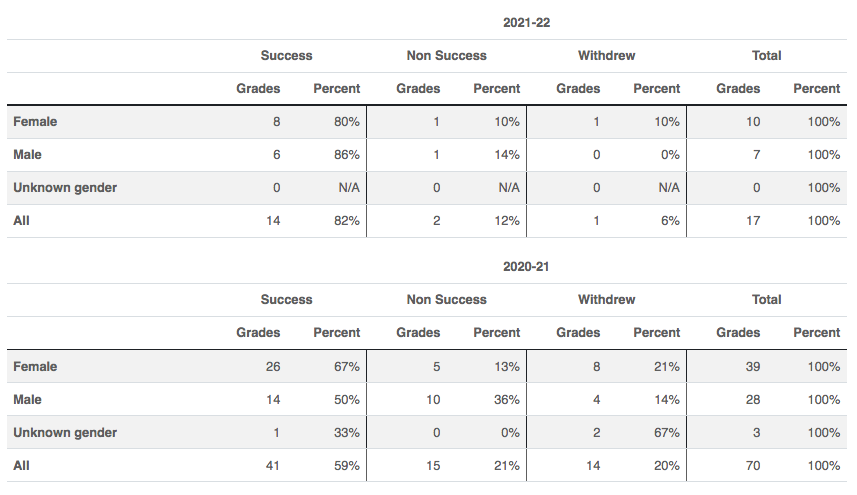Select the Non Success header in the 2020-21 table
This screenshot has width=857, height=495.
446,300
